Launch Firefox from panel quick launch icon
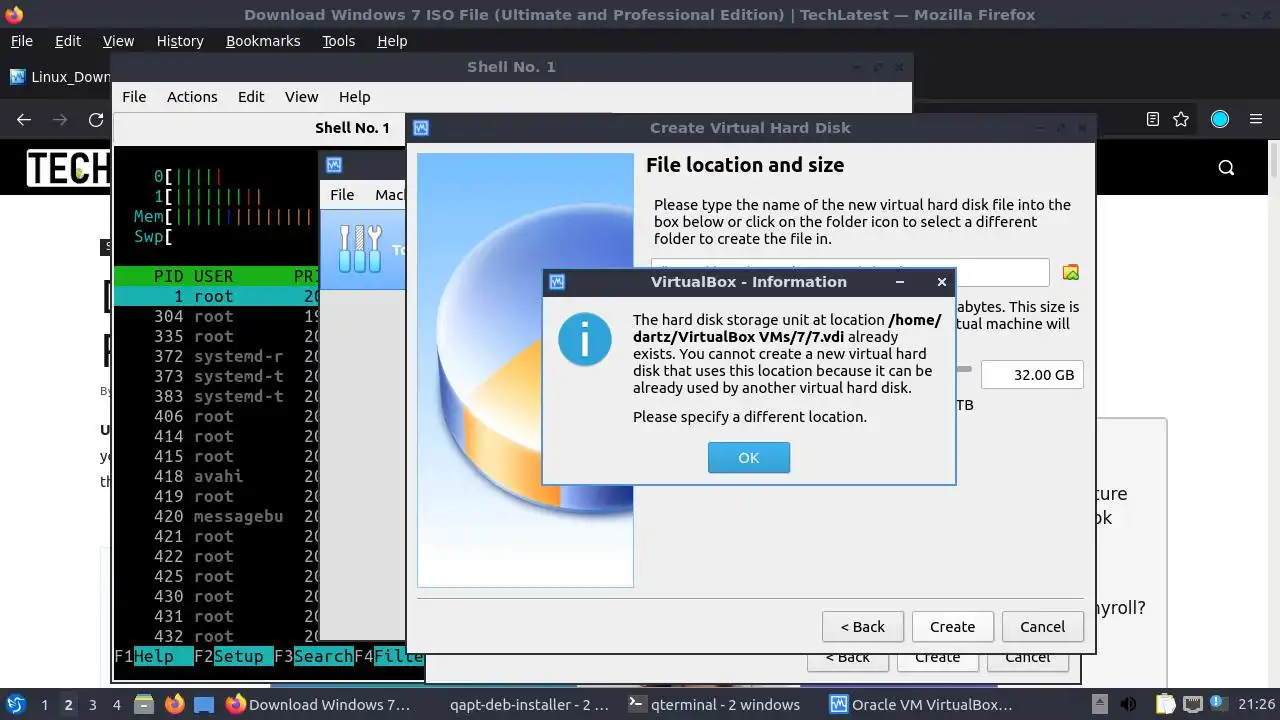This screenshot has height=720, width=1280. 174,704
